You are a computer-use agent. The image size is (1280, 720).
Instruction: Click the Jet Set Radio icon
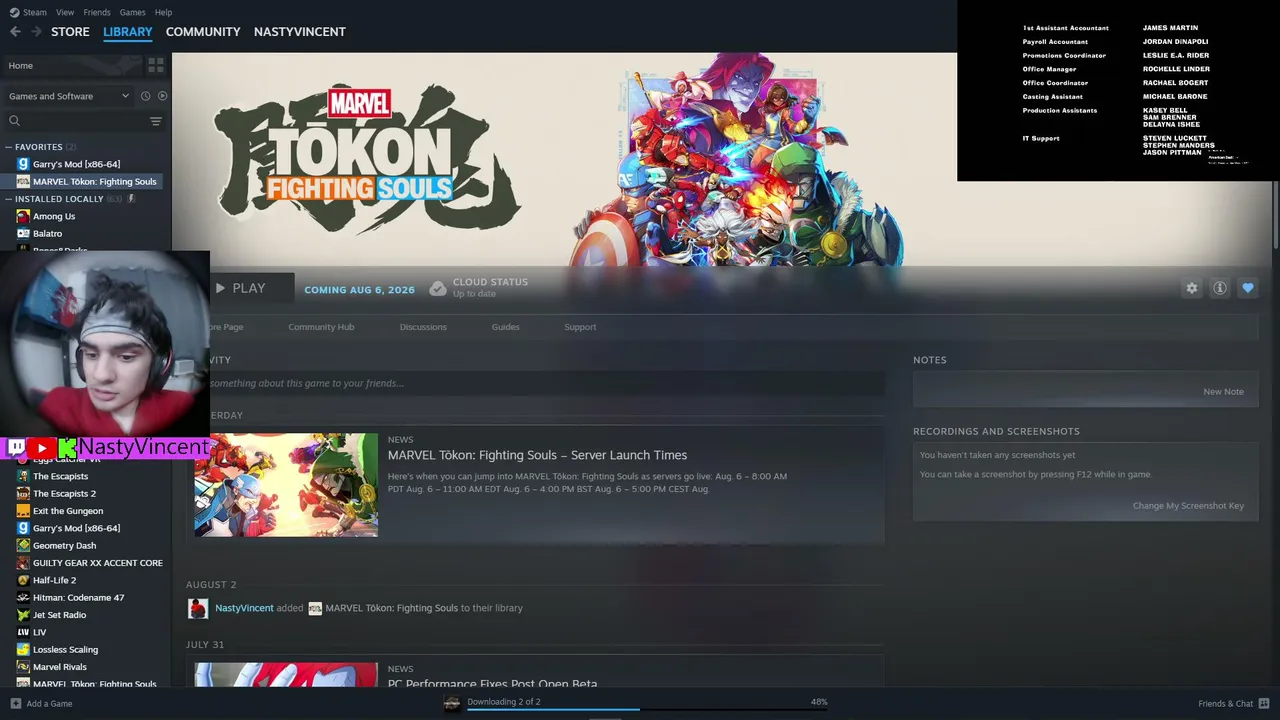pyautogui.click(x=23, y=615)
